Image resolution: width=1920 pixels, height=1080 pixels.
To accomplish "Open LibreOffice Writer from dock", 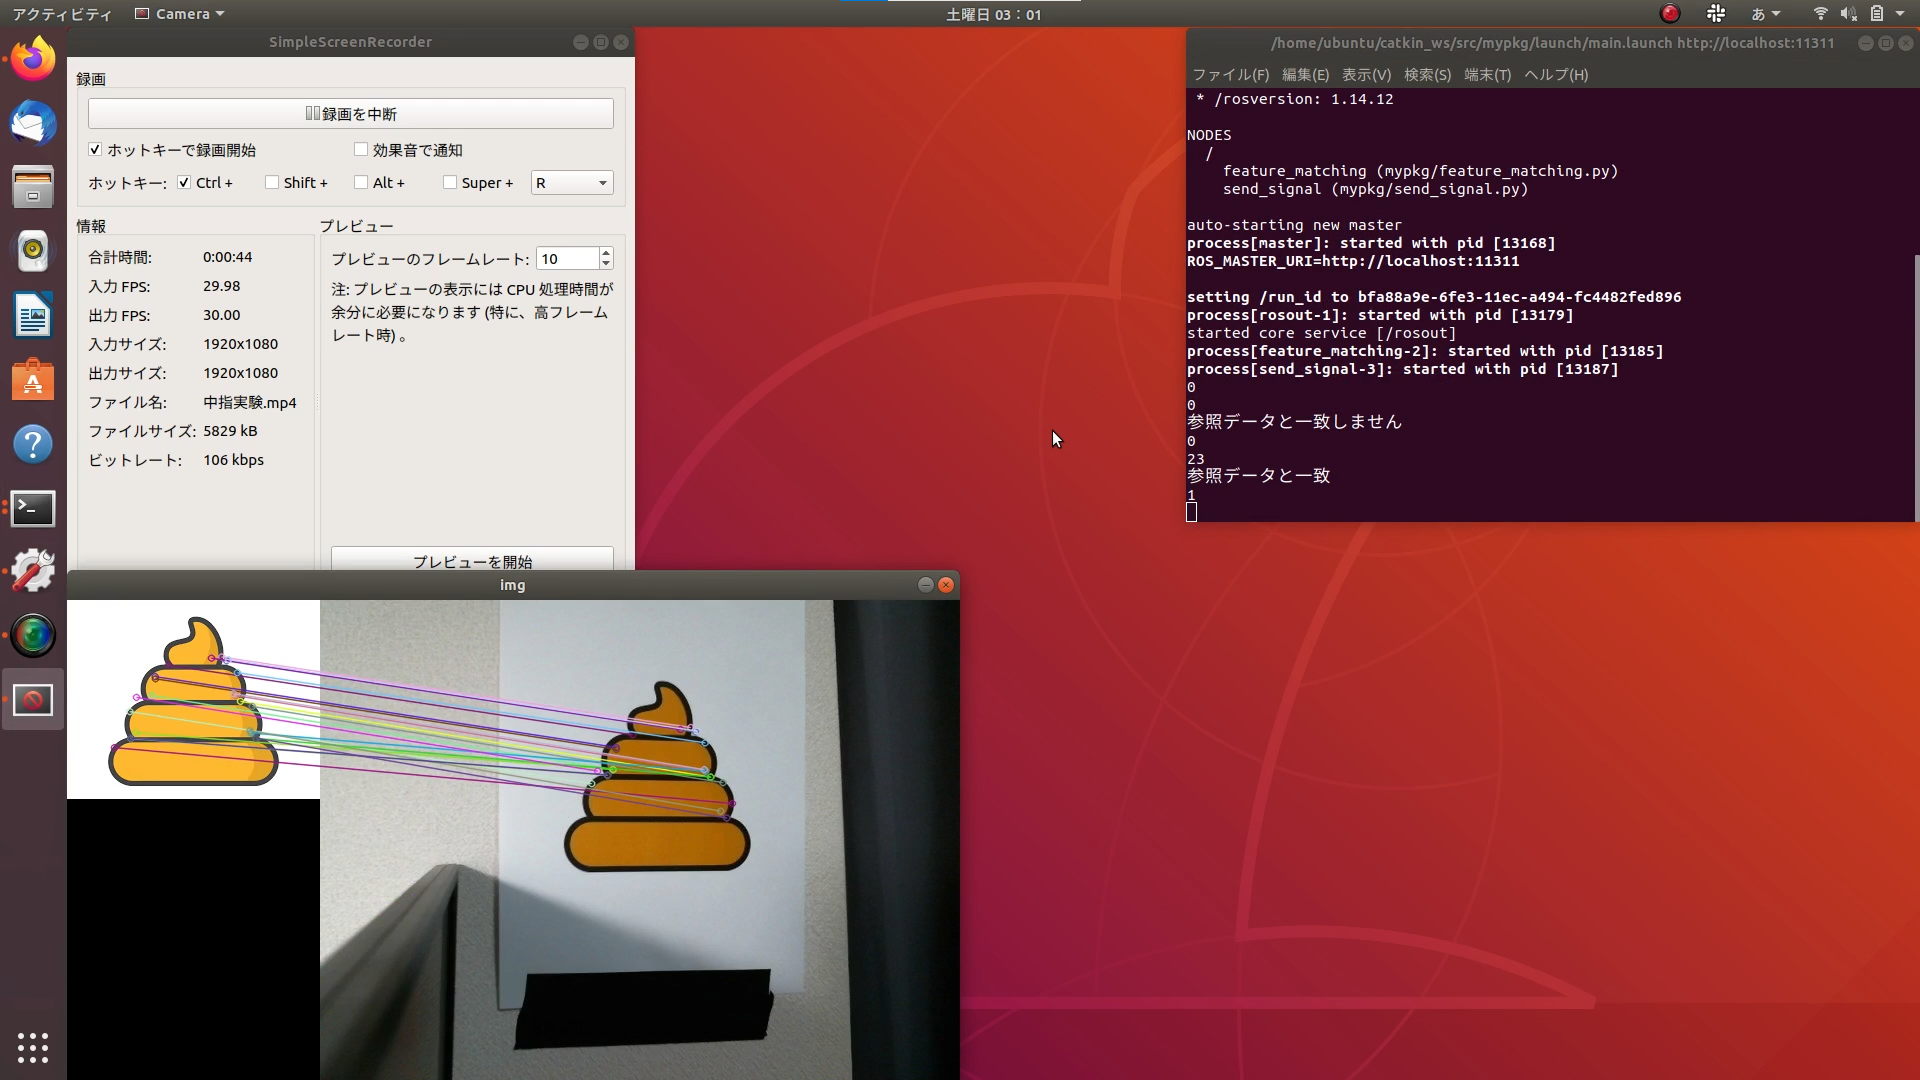I will pyautogui.click(x=33, y=316).
